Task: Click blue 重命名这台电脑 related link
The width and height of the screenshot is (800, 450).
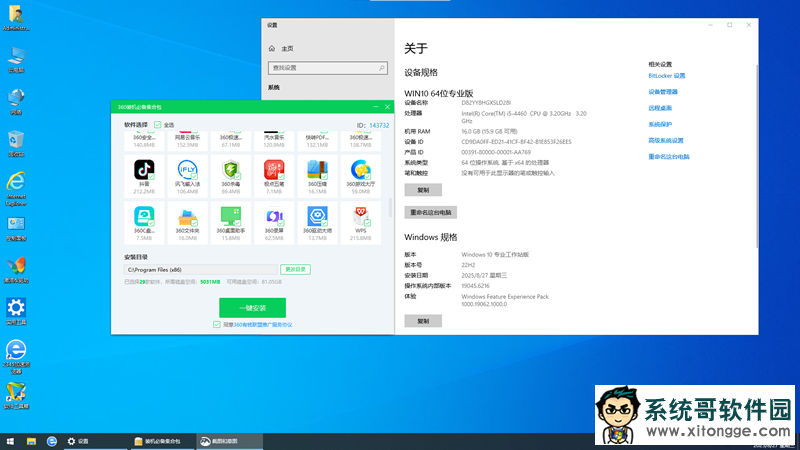Action: point(669,157)
